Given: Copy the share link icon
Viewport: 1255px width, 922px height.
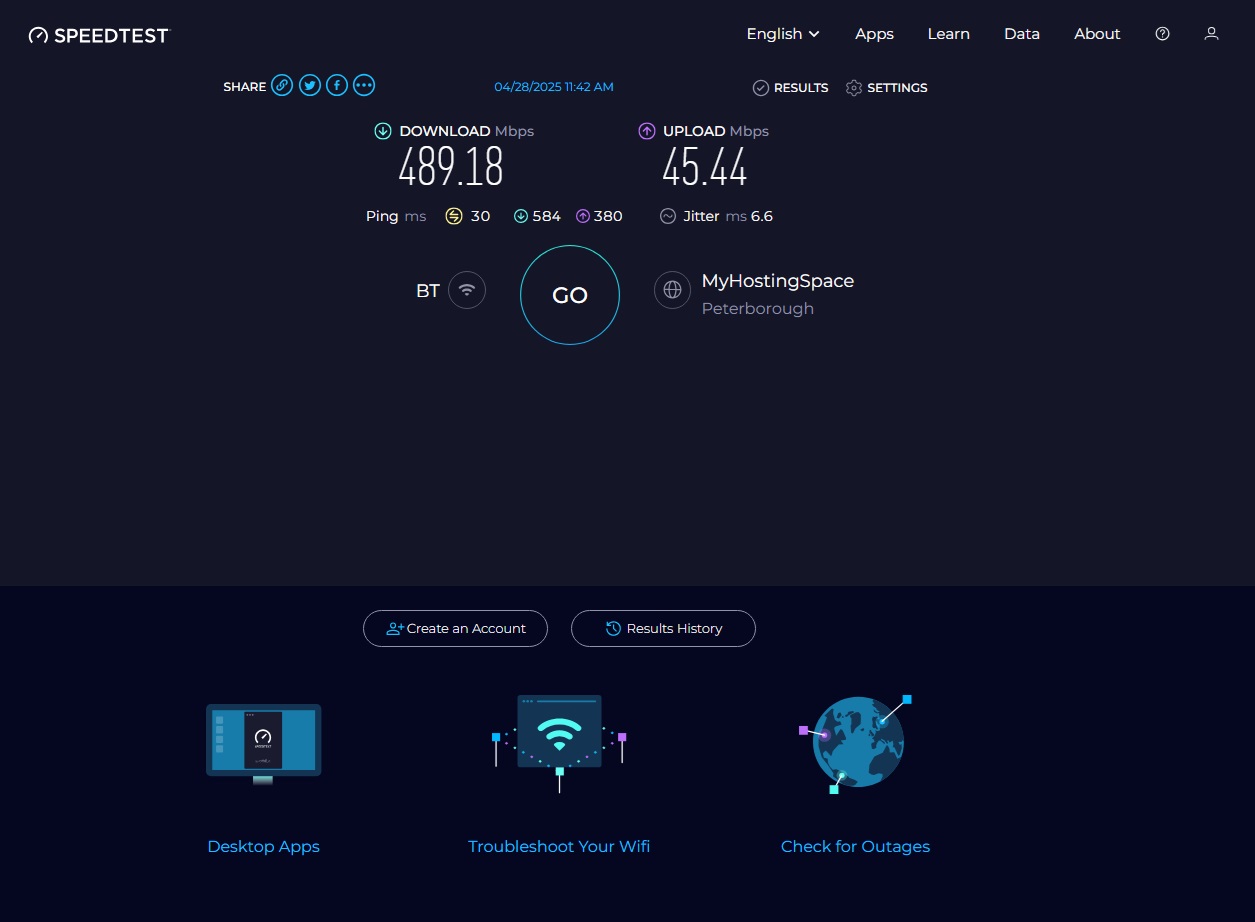Looking at the screenshot, I should (283, 86).
